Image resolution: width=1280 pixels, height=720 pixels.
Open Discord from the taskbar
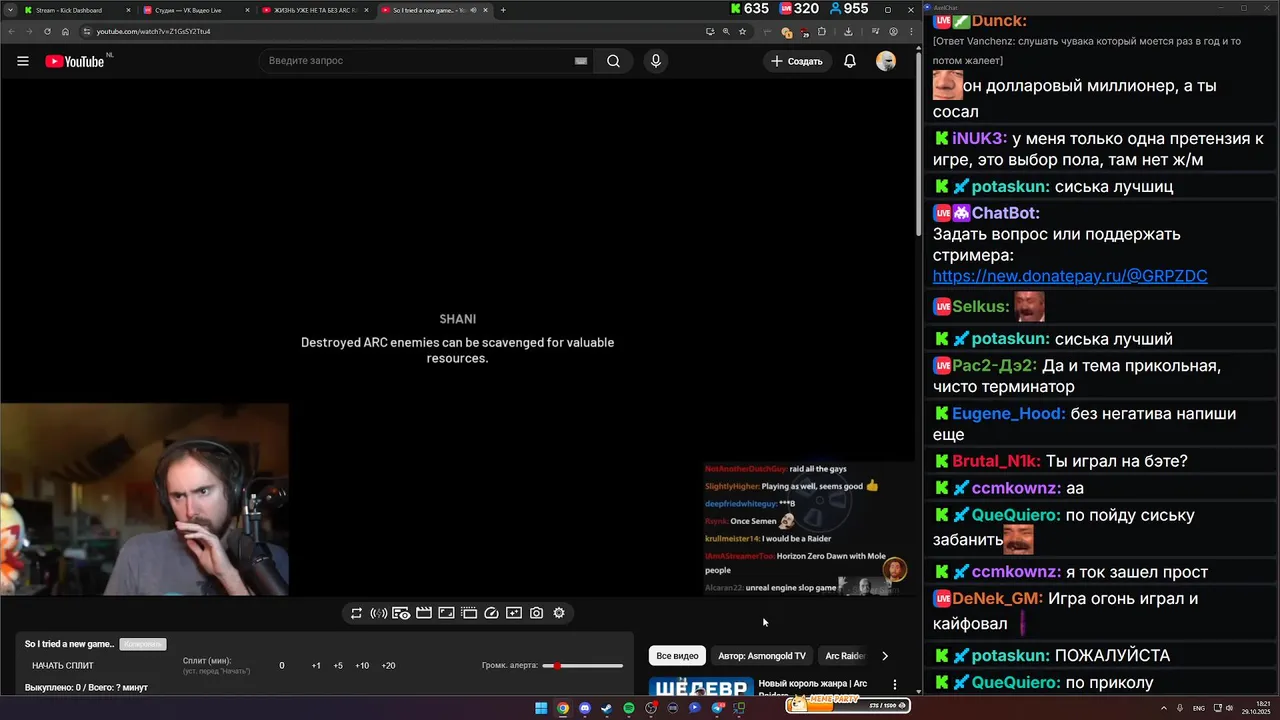pyautogui.click(x=585, y=708)
